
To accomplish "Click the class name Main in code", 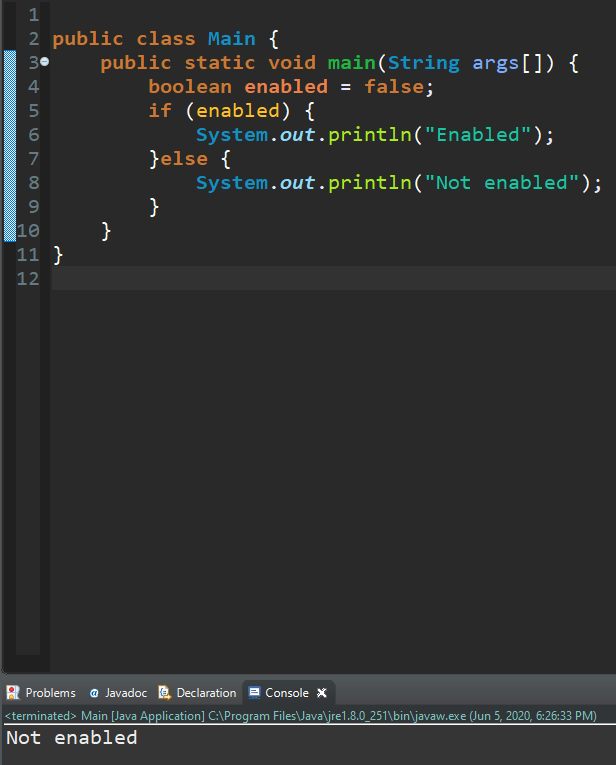I will [x=231, y=39].
